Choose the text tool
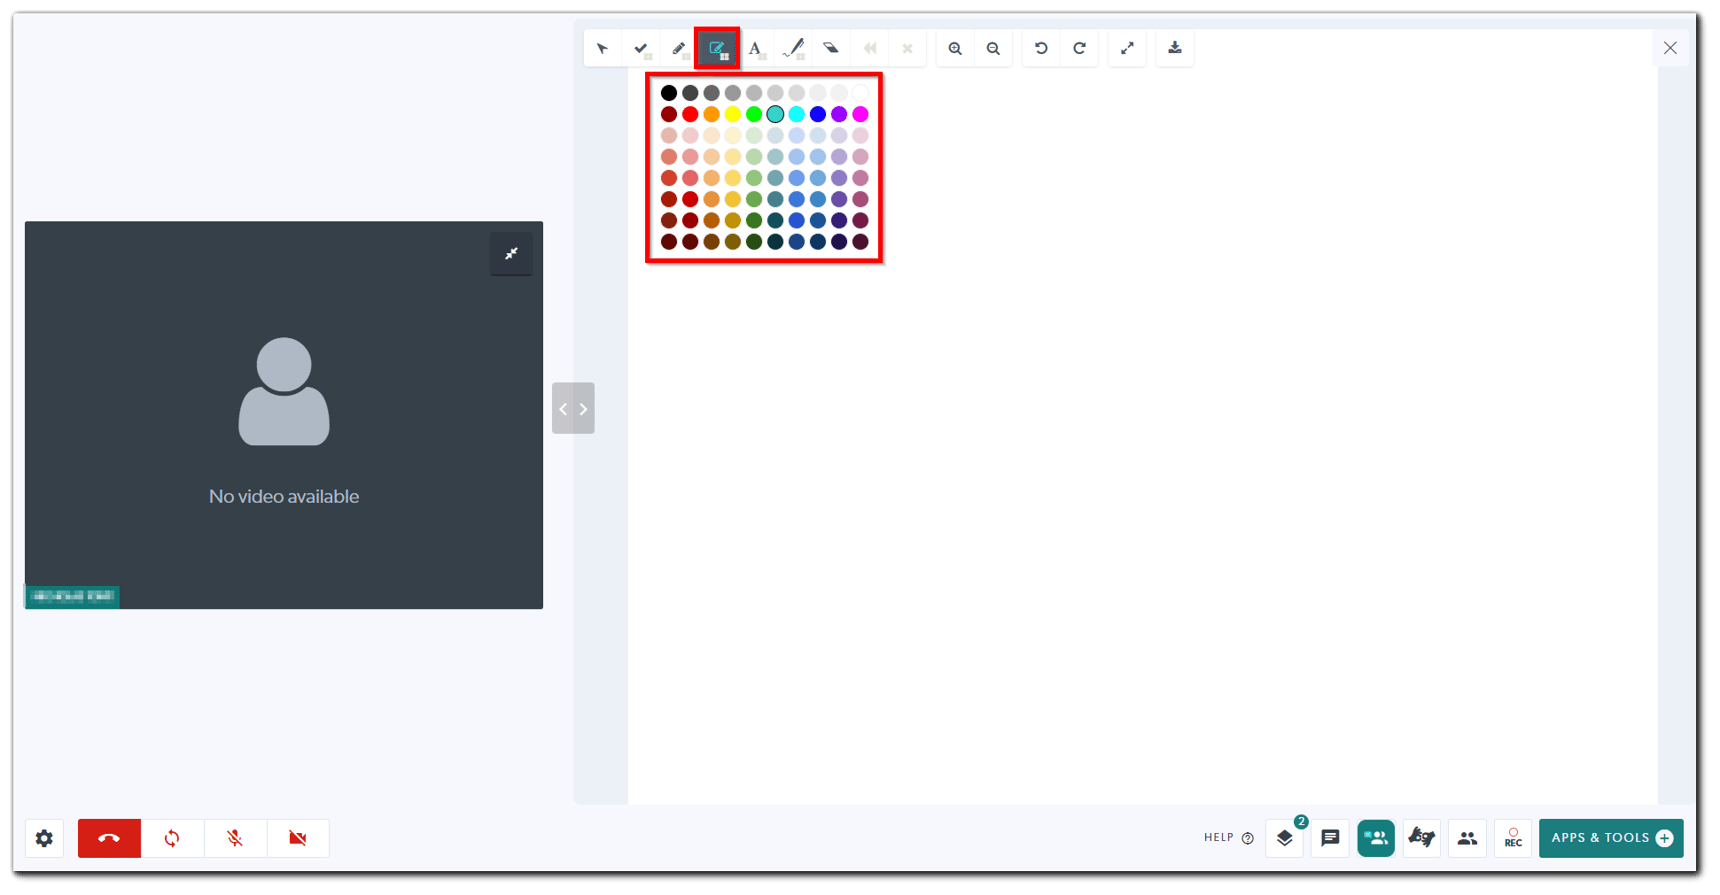1720x895 pixels. [755, 48]
